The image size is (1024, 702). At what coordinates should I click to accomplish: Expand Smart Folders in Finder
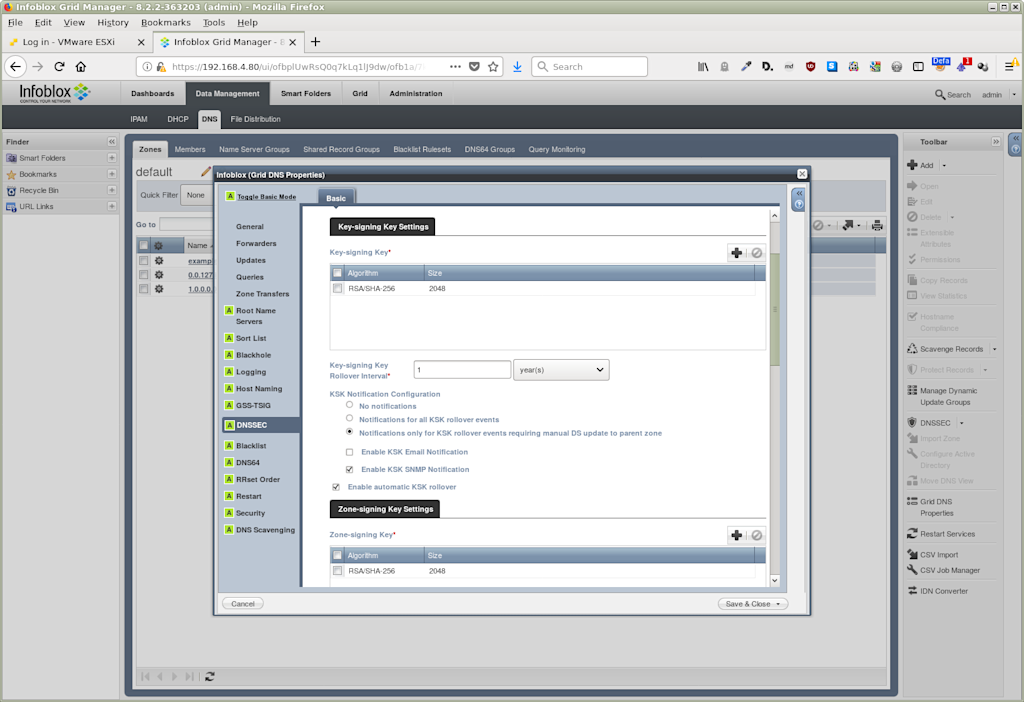tap(112, 158)
